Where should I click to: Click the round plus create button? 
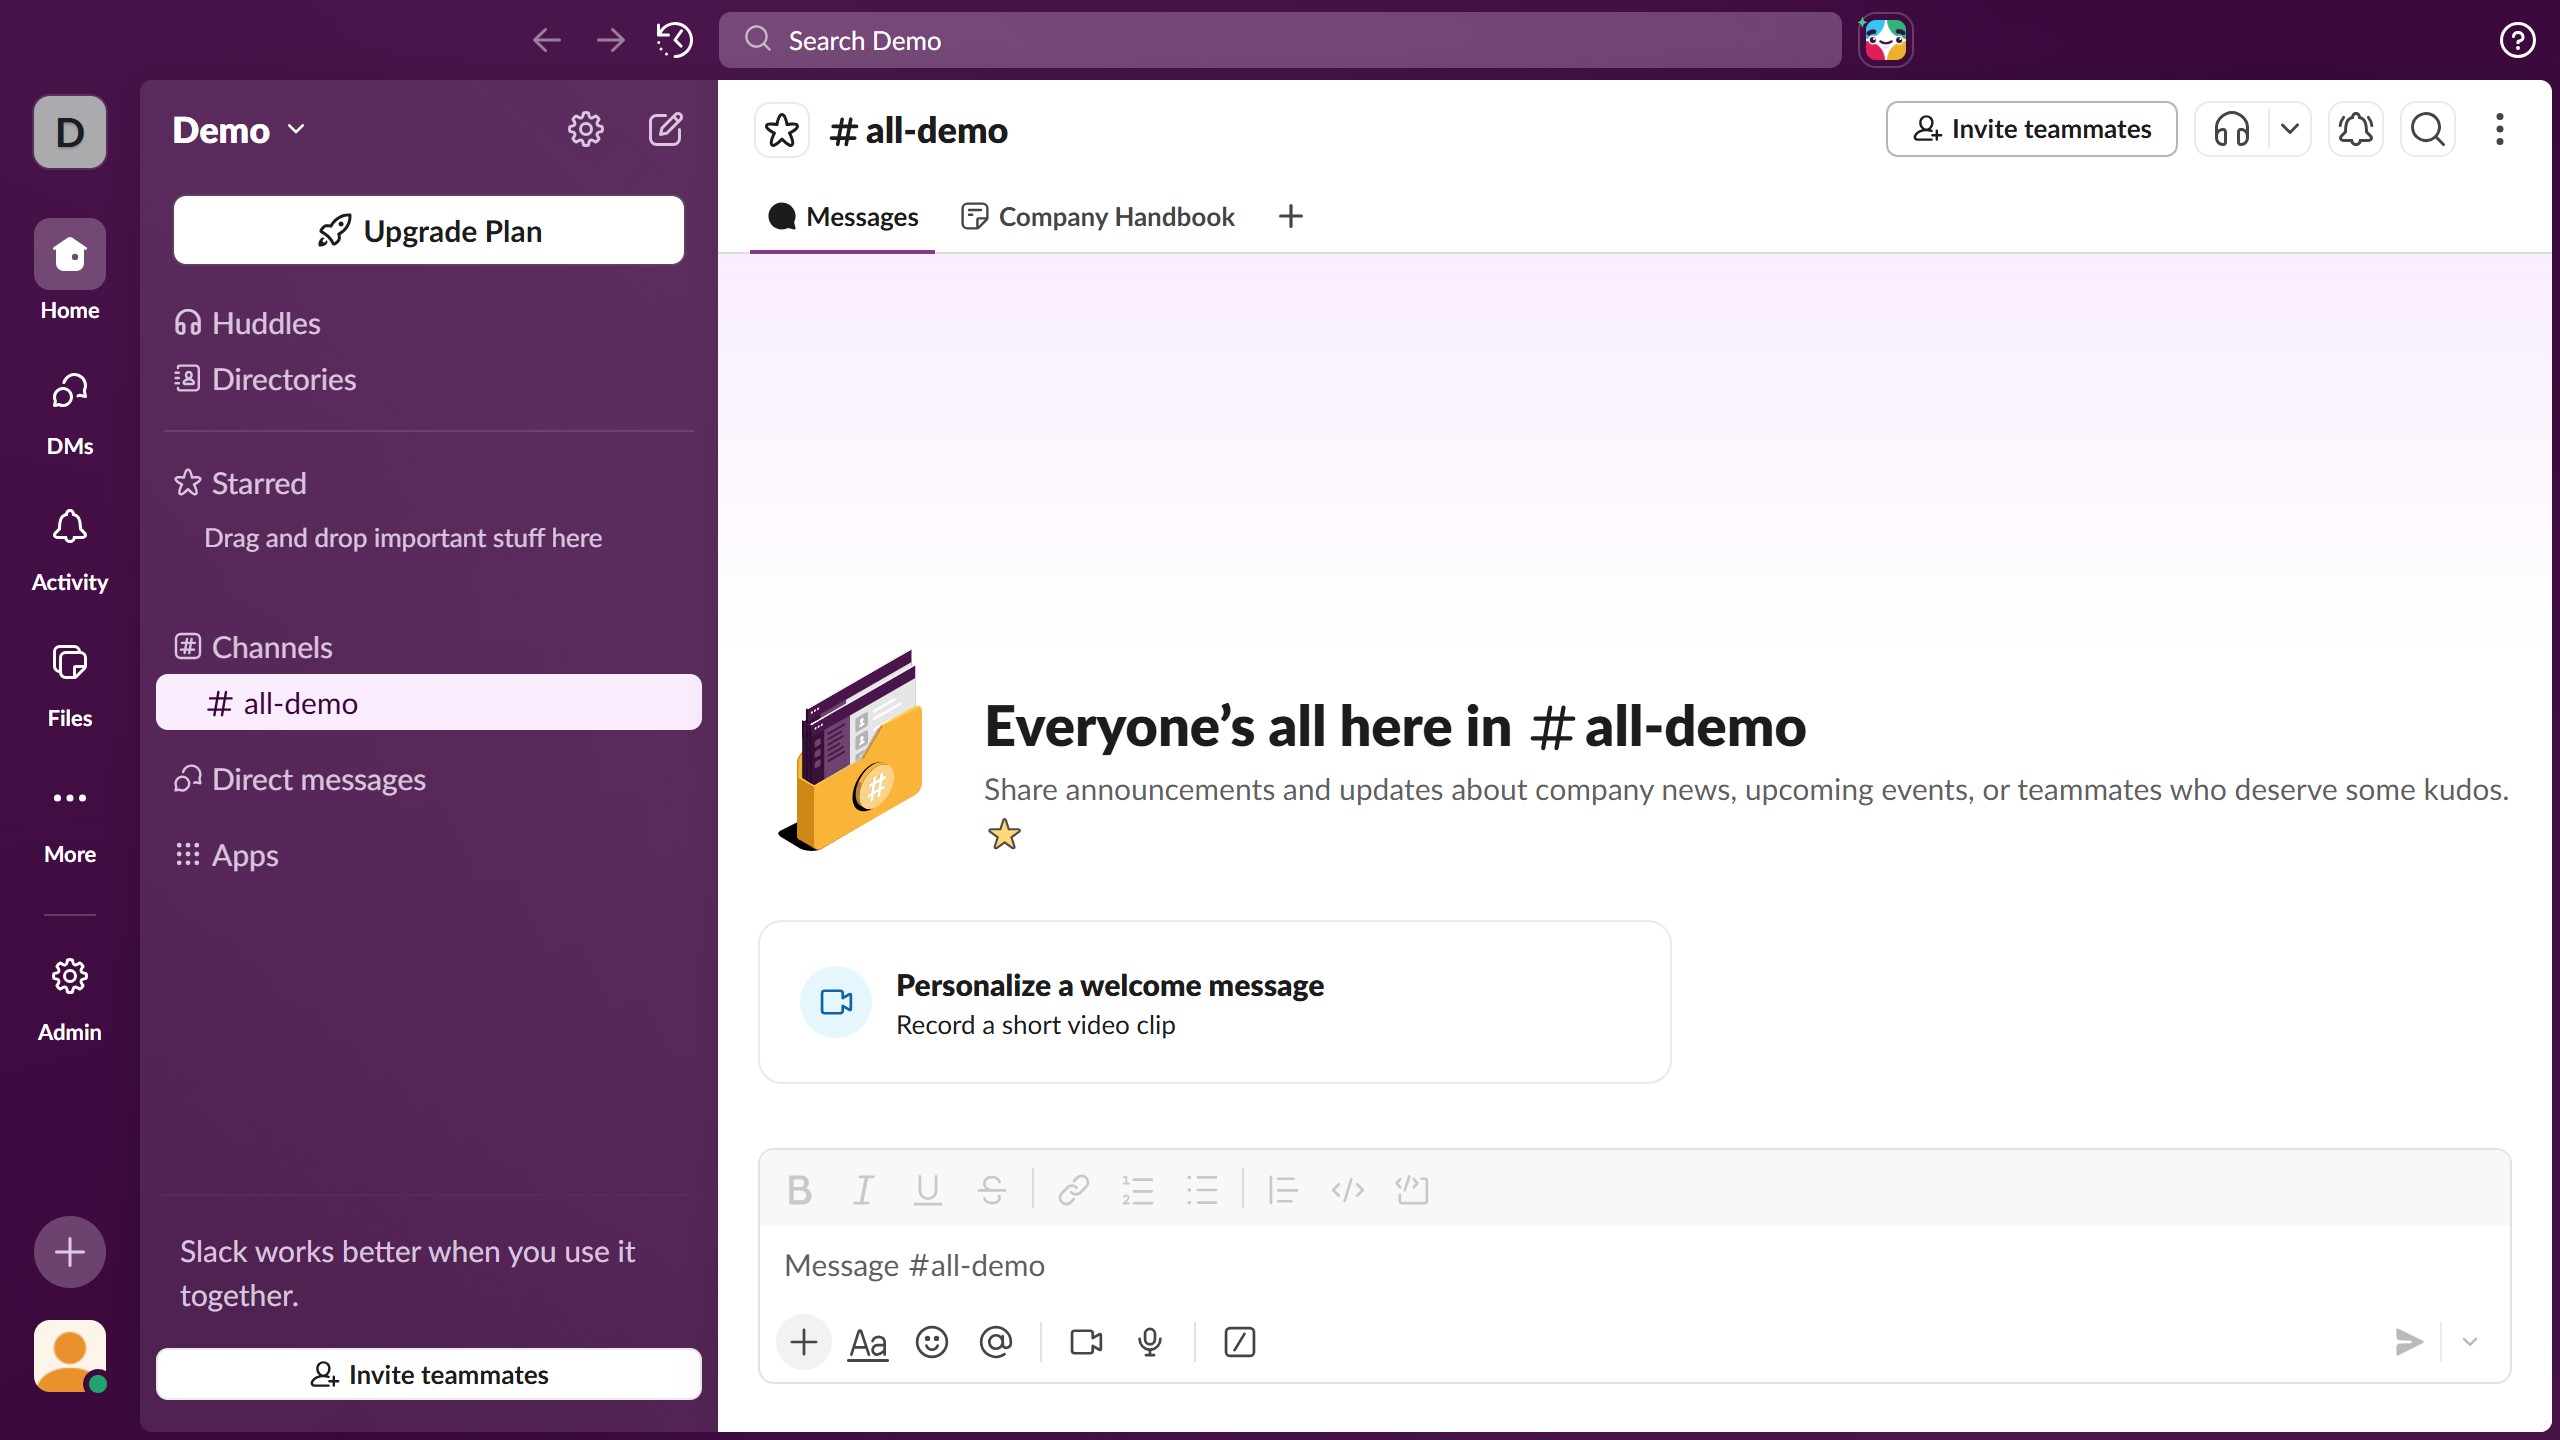70,1252
